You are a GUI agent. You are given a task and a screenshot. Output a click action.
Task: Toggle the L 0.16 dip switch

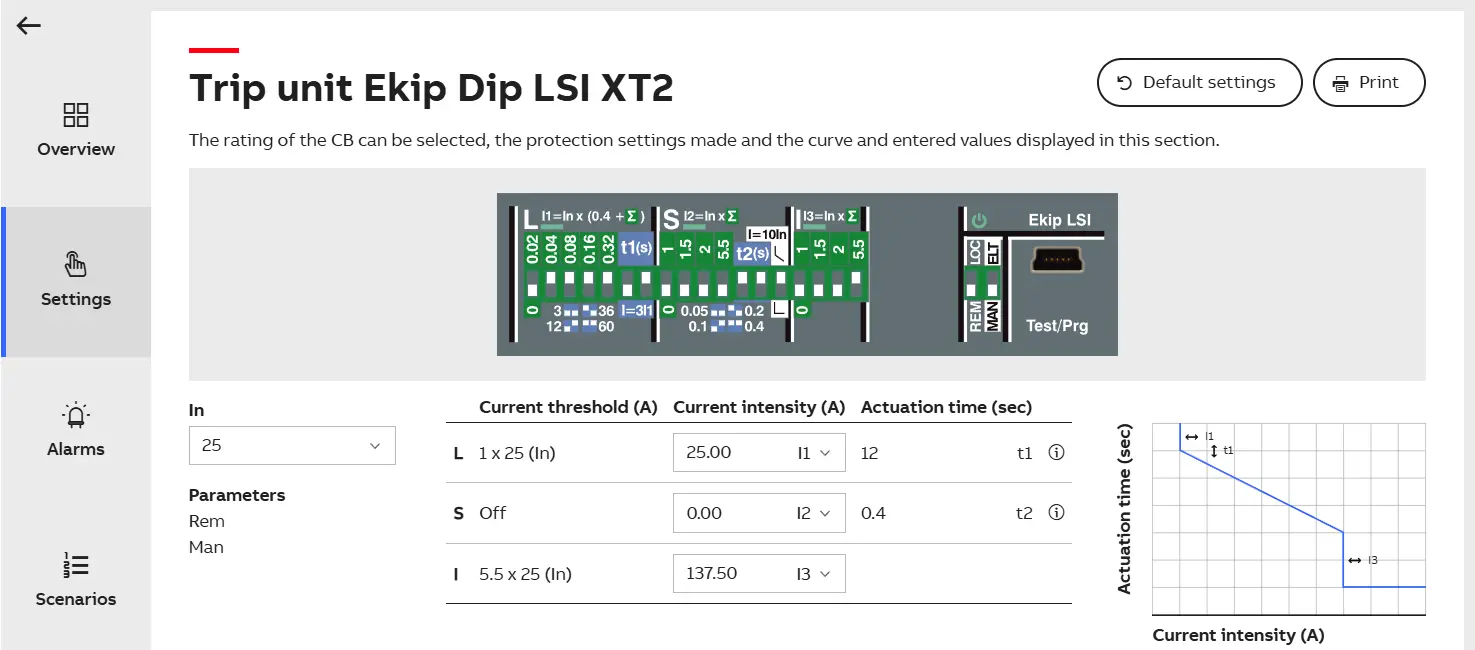point(588,284)
